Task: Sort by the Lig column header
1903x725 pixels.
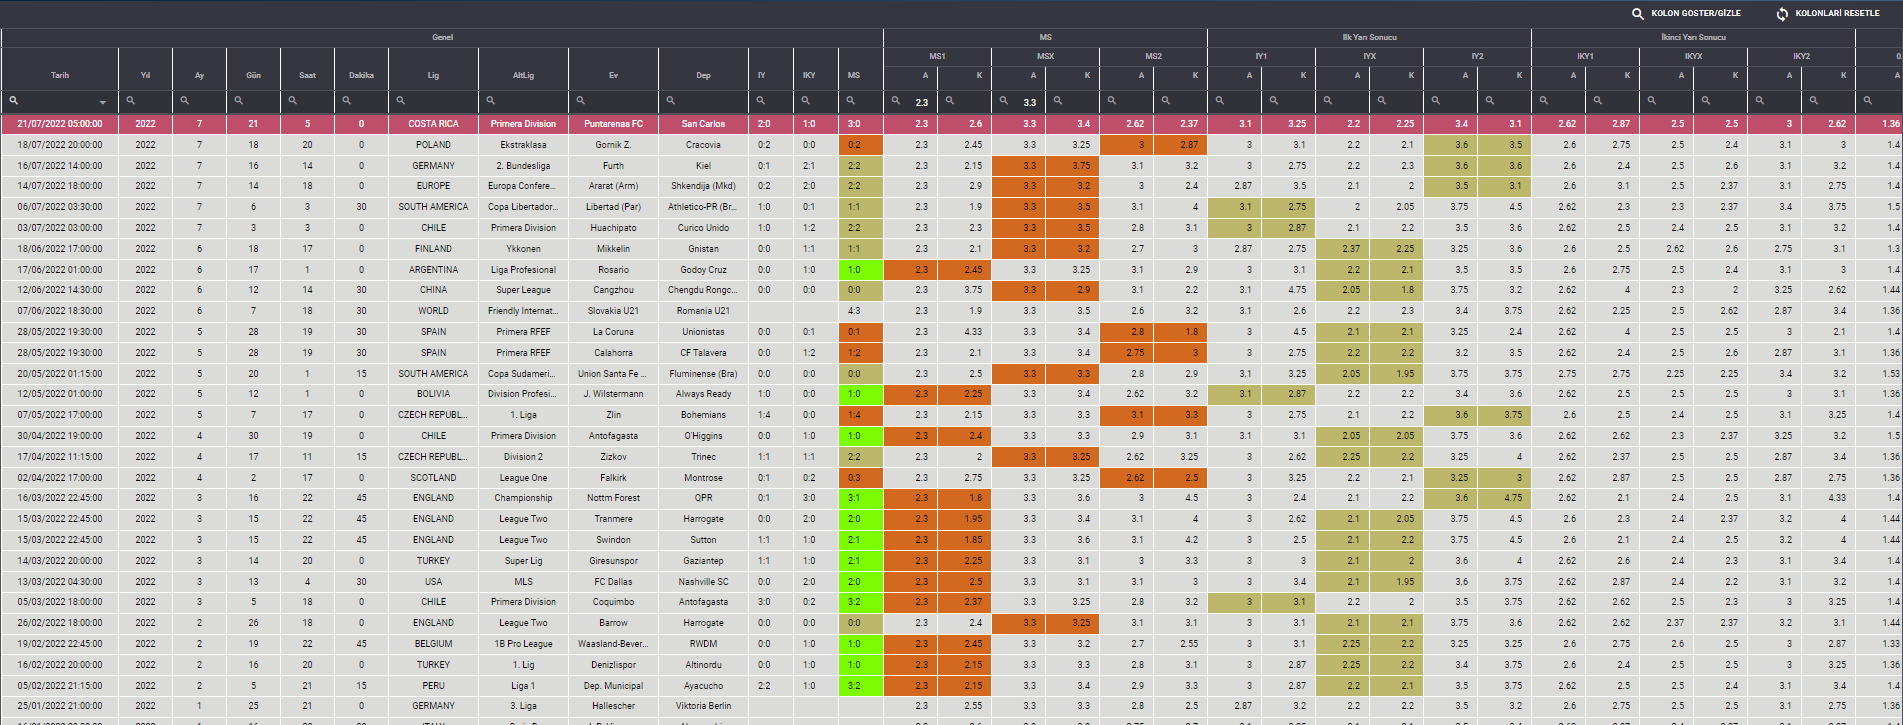Action: (433, 75)
